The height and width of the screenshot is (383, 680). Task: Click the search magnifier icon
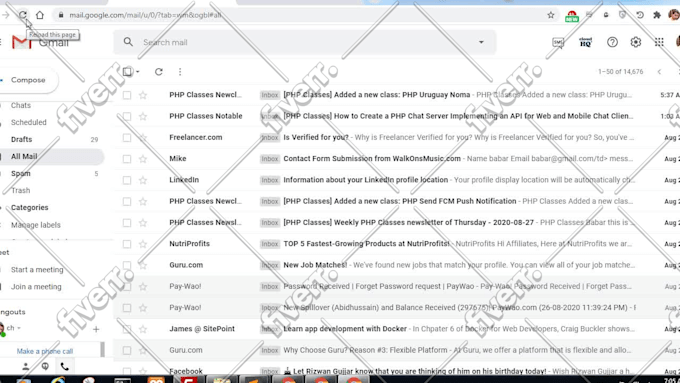128,42
